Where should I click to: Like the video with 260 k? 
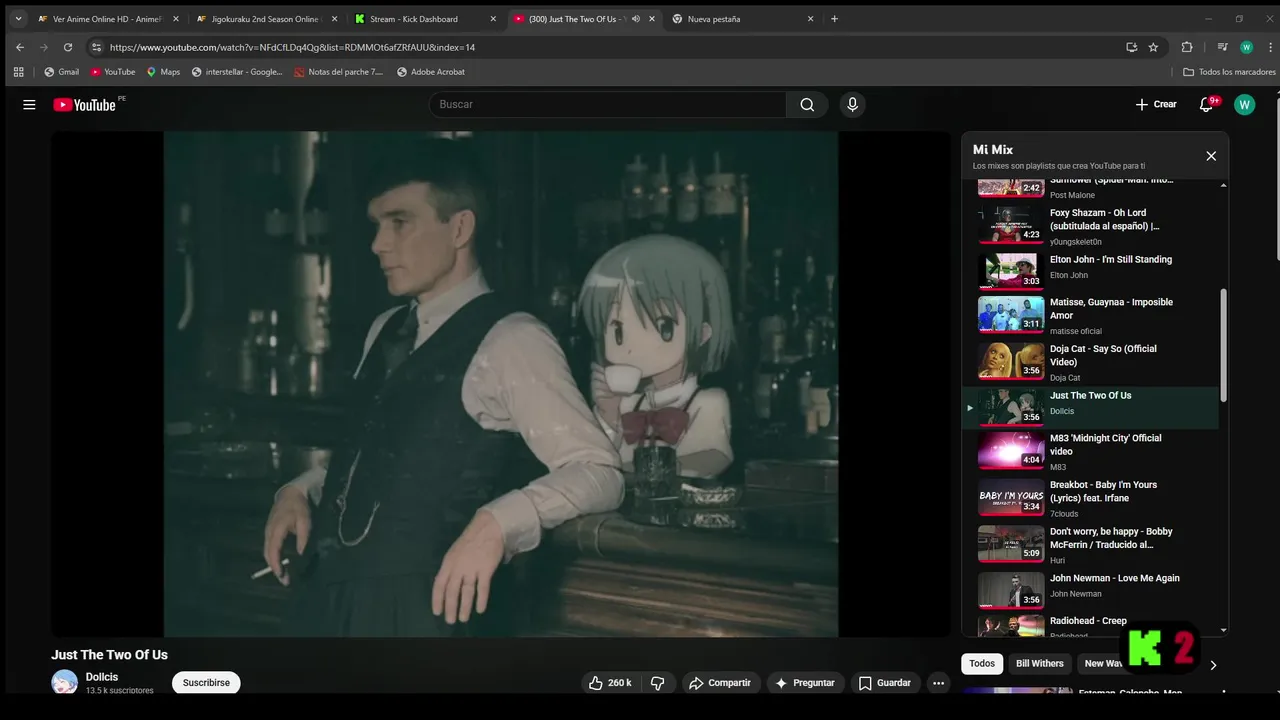[611, 683]
